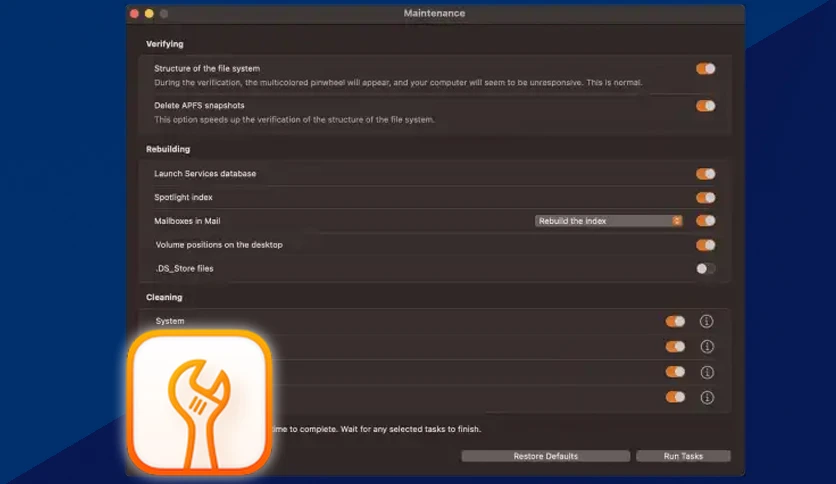Viewport: 836px width, 484px height.
Task: Disable Volume positions on the desktop switch
Action: click(705, 245)
